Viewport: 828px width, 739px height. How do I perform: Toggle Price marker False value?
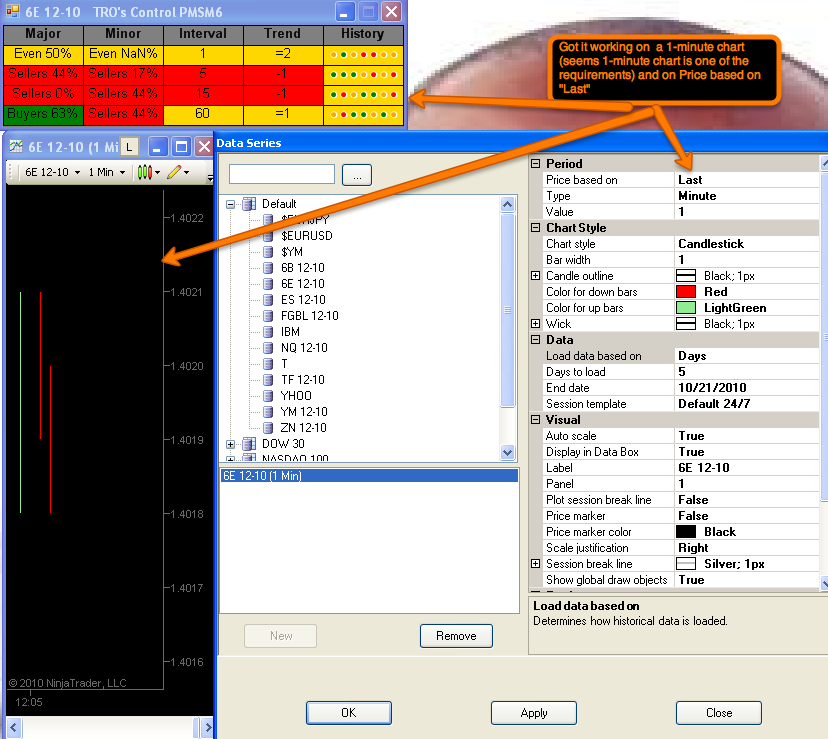point(747,516)
